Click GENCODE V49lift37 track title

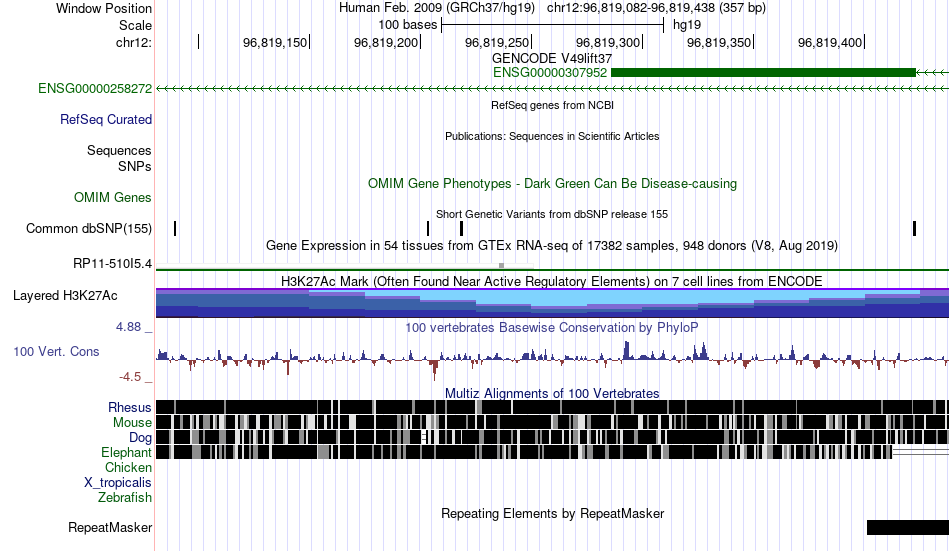(x=552, y=58)
